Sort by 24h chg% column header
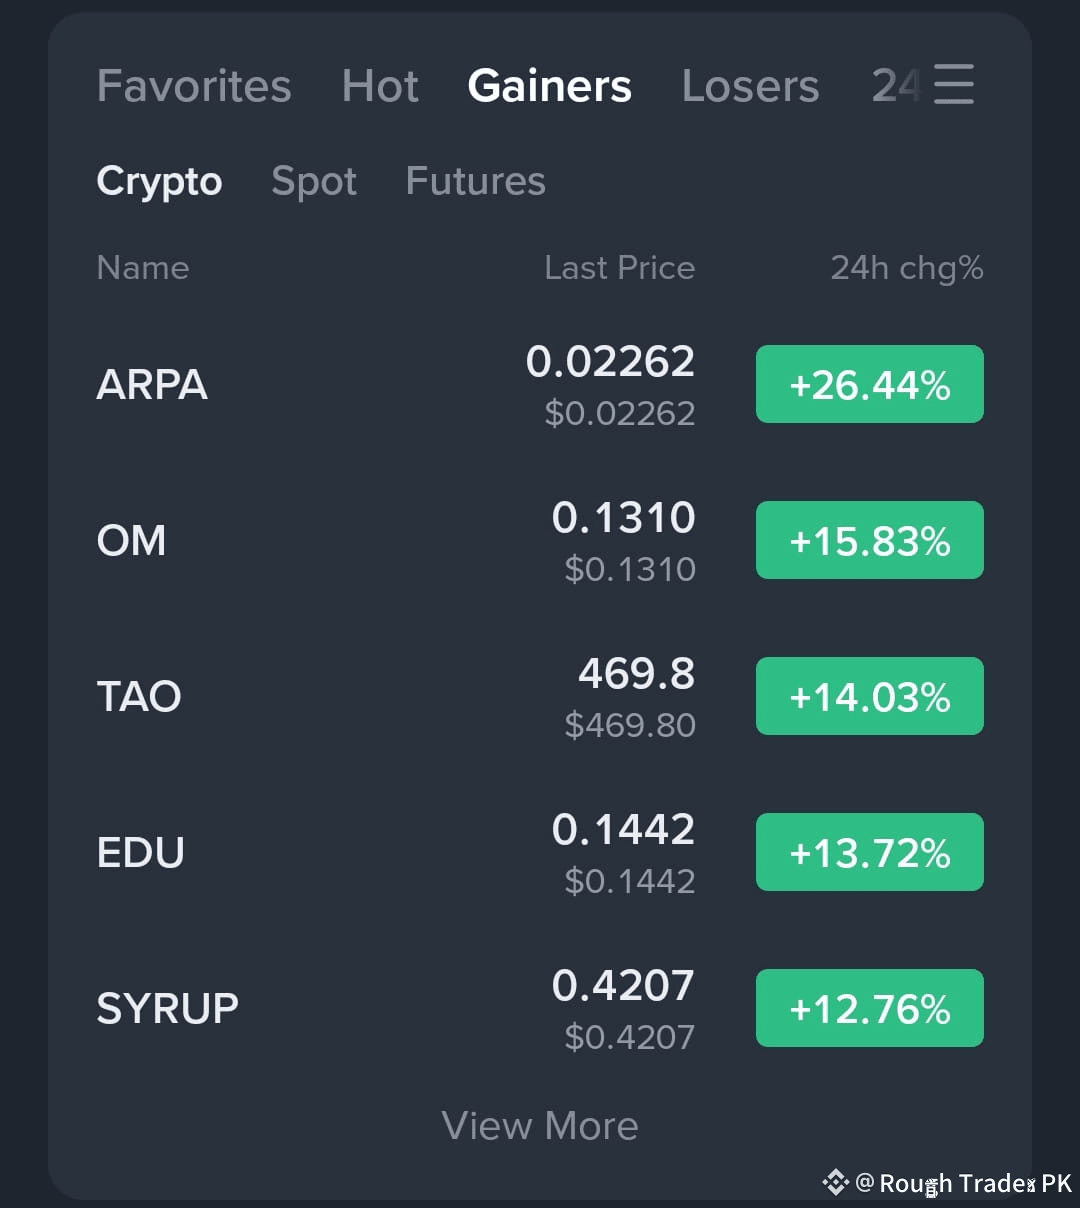Image resolution: width=1080 pixels, height=1208 pixels. pos(907,268)
